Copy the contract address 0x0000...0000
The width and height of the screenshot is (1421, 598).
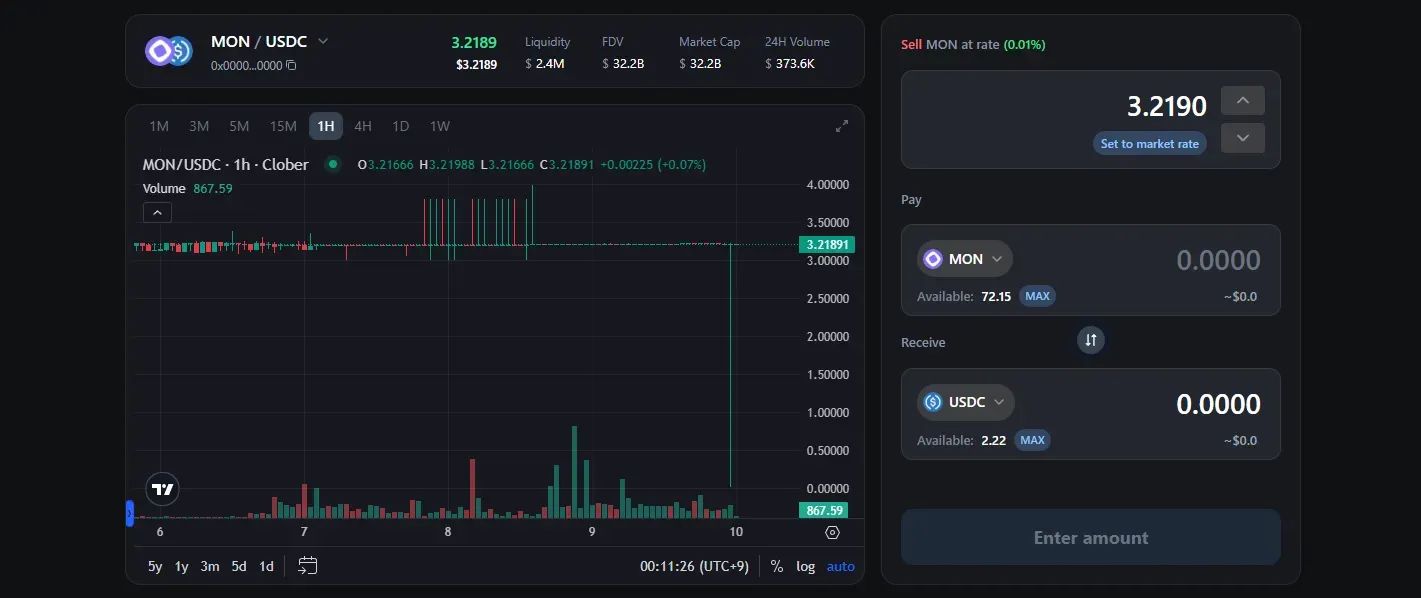[291, 65]
